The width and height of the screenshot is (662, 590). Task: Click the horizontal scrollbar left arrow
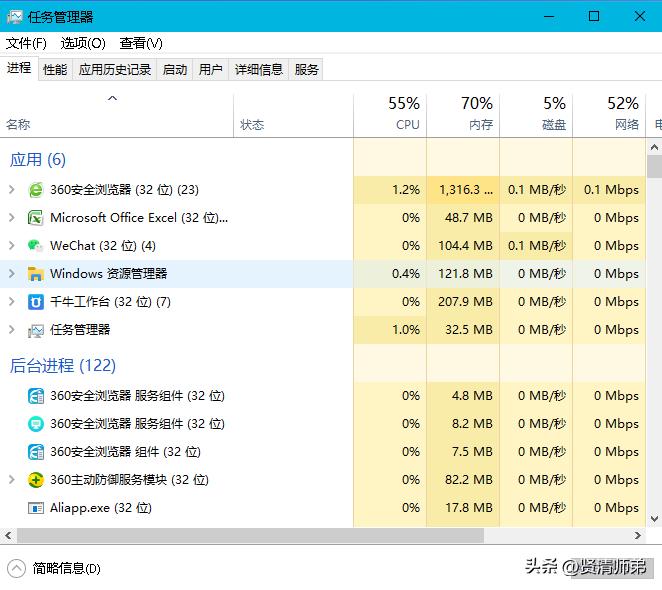coord(8,536)
